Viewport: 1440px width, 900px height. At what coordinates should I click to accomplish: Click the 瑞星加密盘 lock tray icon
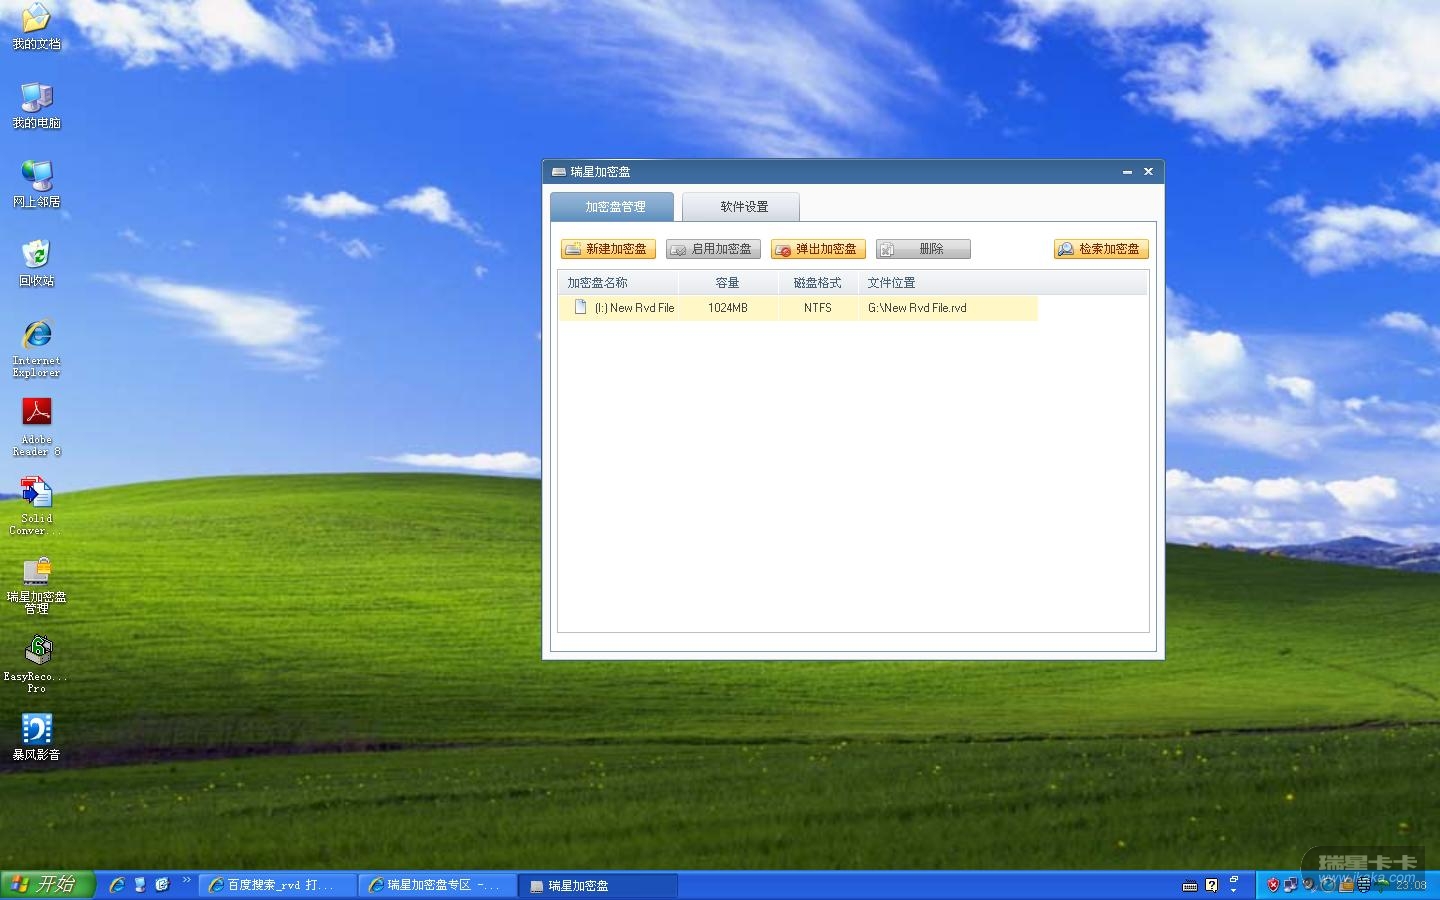pyautogui.click(x=1346, y=884)
